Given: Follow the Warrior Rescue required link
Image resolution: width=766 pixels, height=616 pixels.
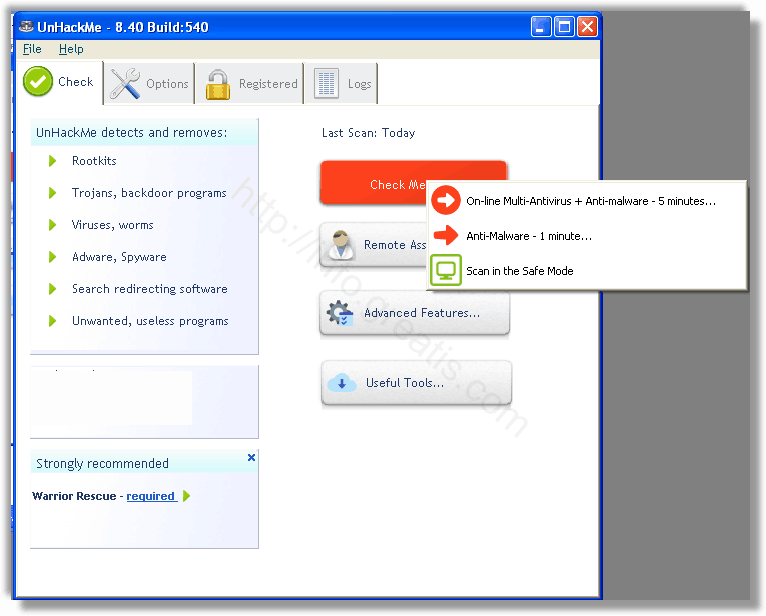Looking at the screenshot, I should (x=151, y=496).
